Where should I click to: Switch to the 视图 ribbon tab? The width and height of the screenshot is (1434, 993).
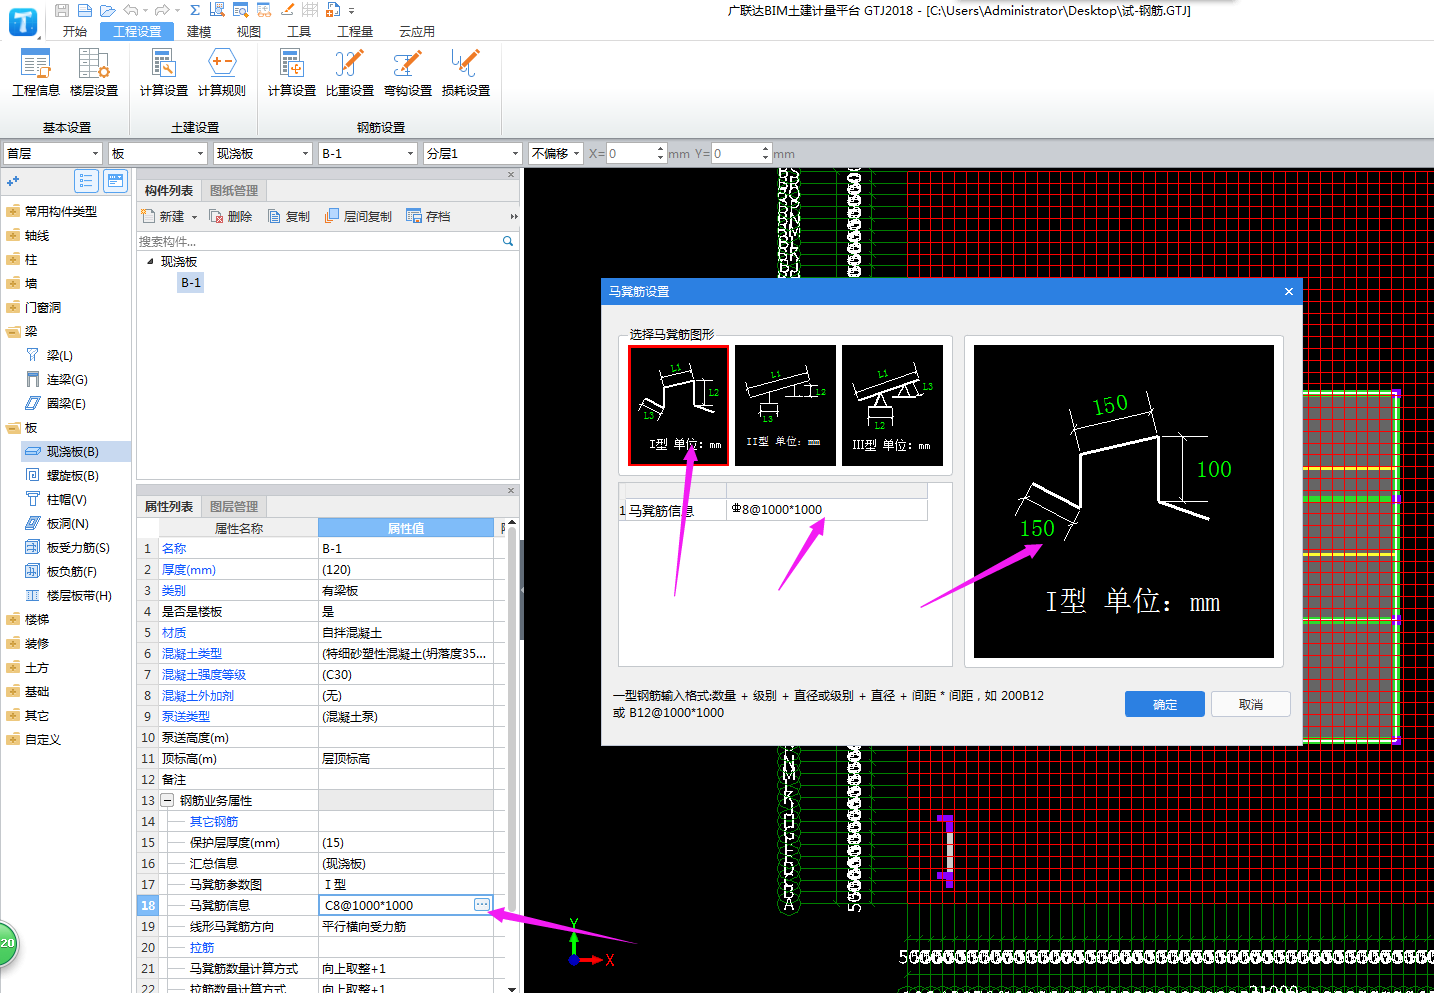pyautogui.click(x=249, y=31)
